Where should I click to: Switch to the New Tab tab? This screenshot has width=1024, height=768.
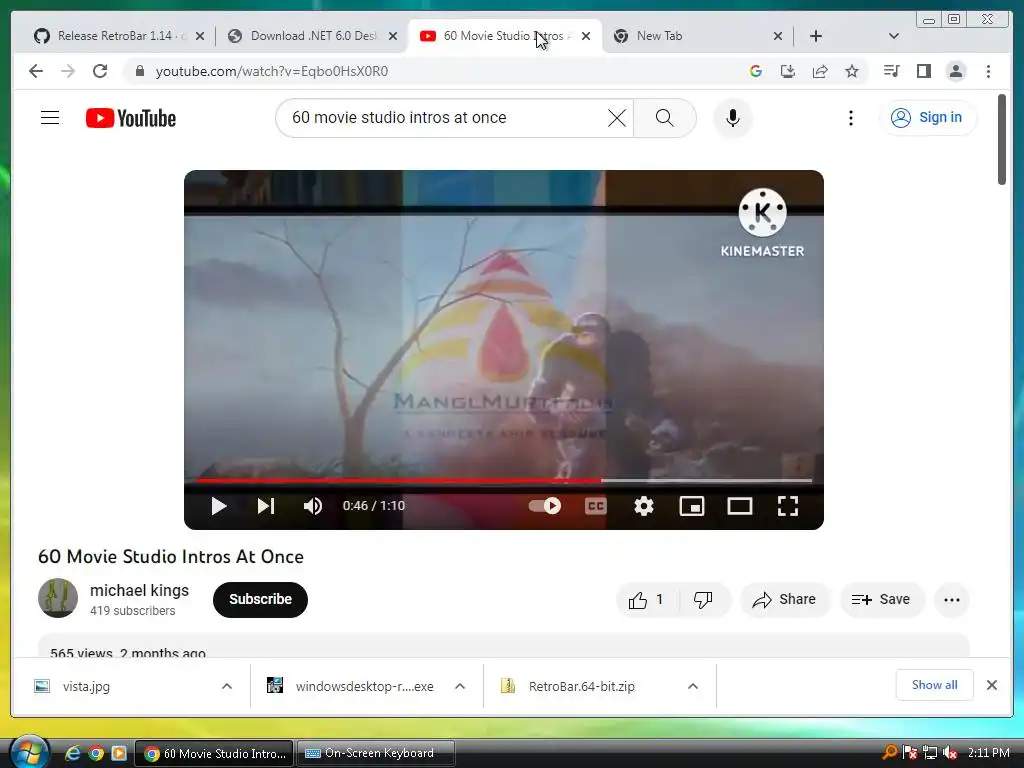(x=697, y=36)
